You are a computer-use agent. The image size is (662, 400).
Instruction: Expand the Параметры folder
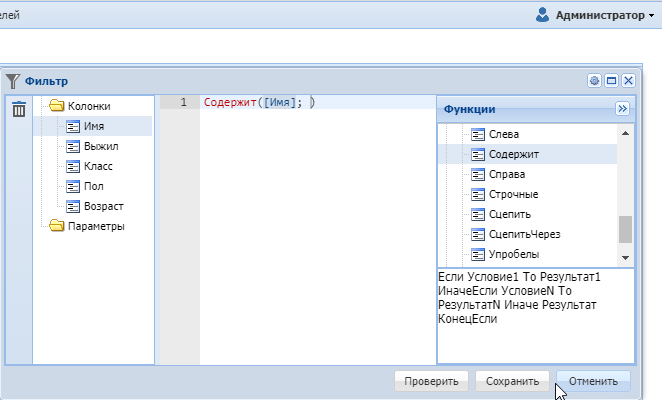(x=57, y=226)
